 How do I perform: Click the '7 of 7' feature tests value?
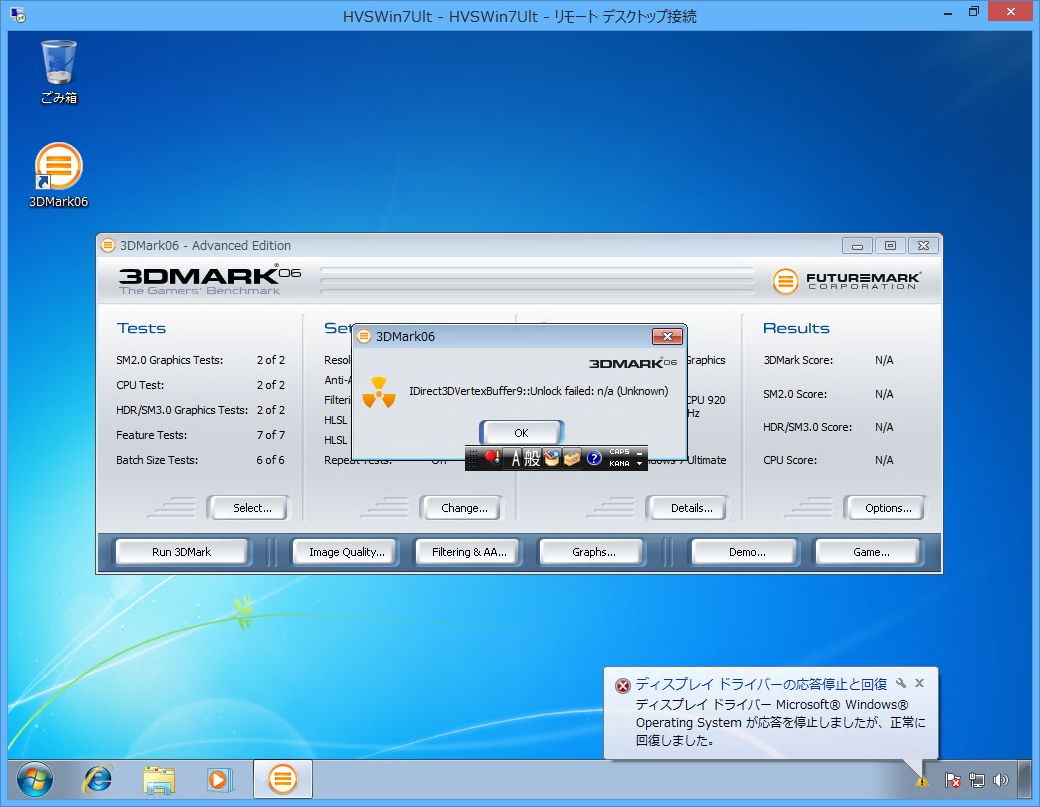pyautogui.click(x=271, y=435)
